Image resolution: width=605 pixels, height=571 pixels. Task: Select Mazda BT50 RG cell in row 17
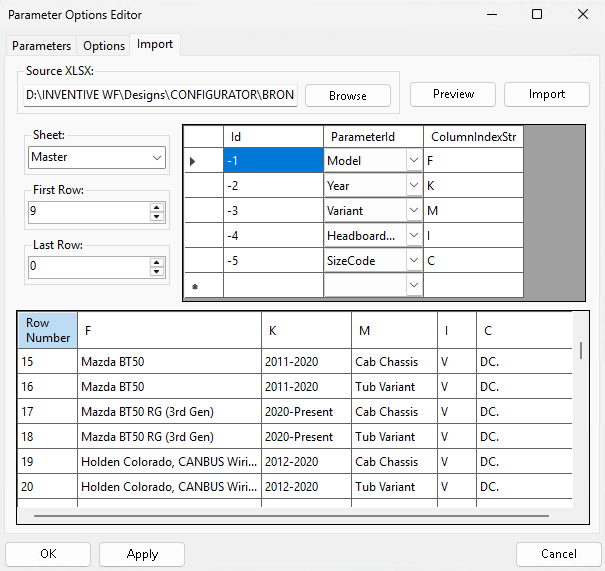coord(169,412)
